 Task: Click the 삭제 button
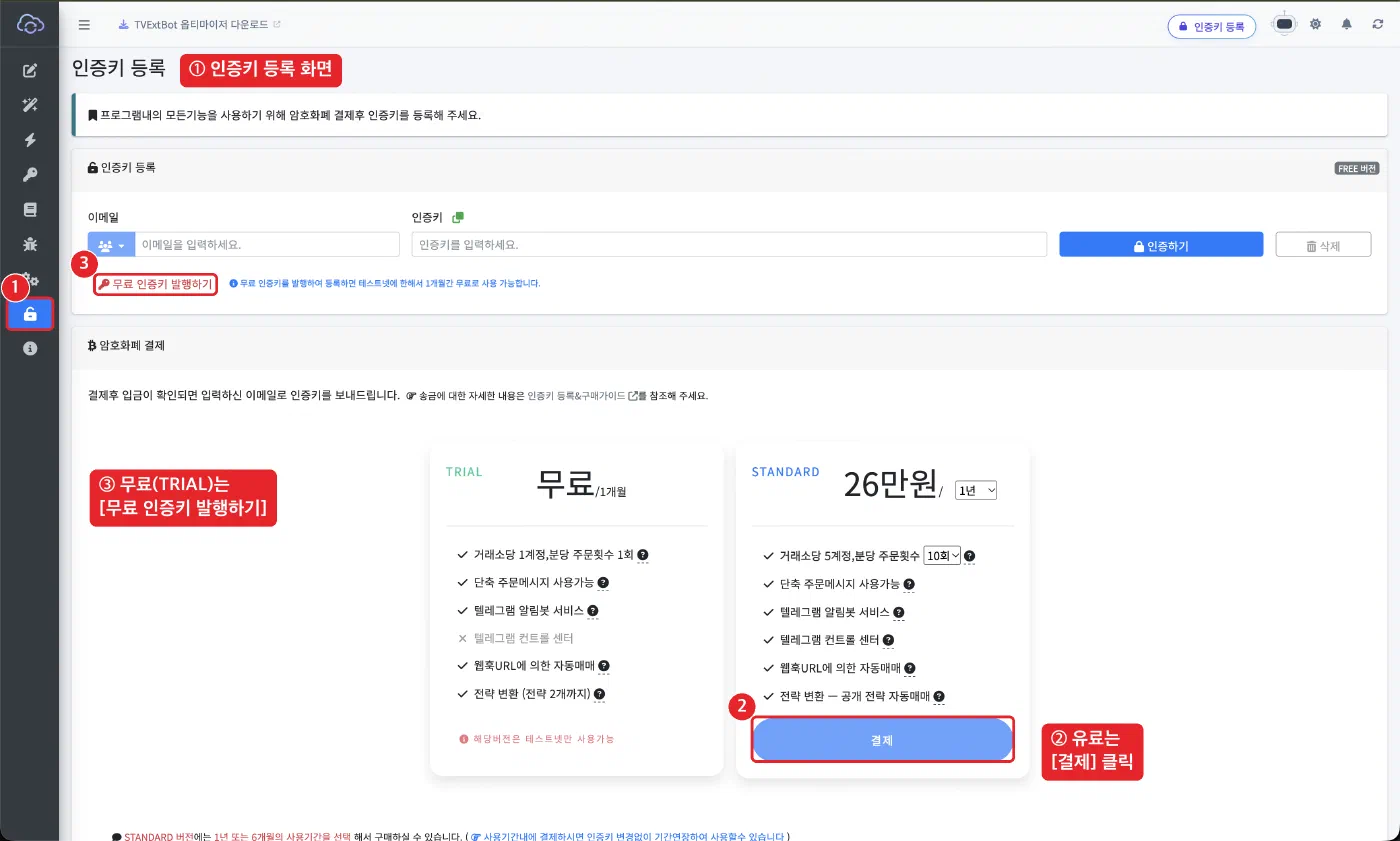point(1323,245)
